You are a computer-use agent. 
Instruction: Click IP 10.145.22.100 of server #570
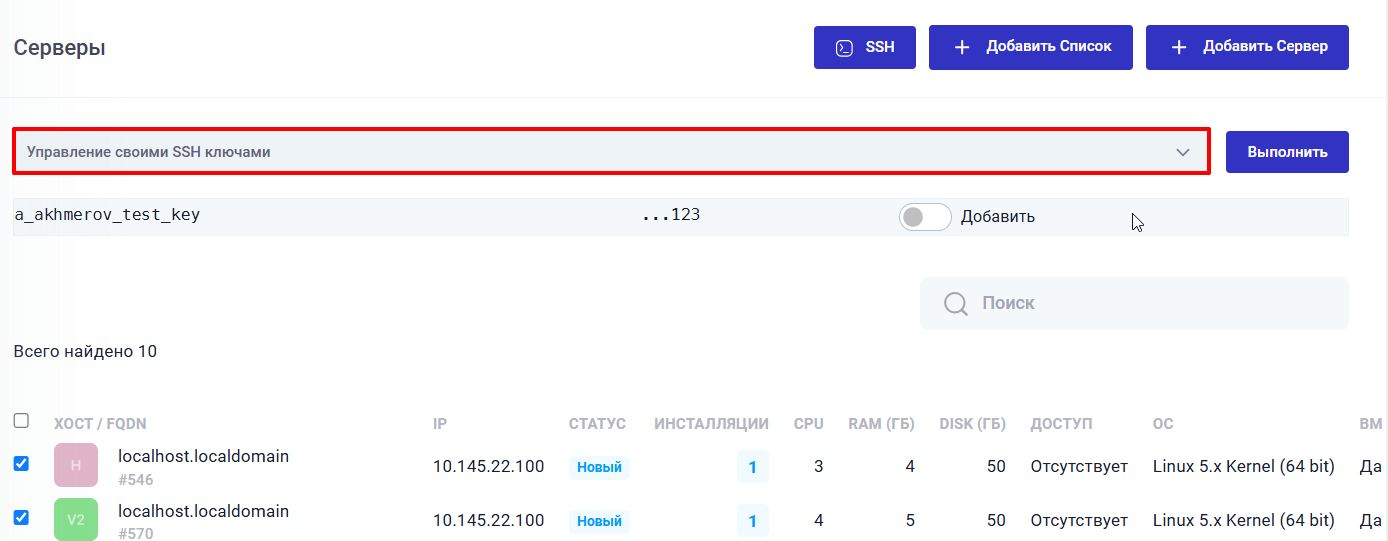pos(489,520)
